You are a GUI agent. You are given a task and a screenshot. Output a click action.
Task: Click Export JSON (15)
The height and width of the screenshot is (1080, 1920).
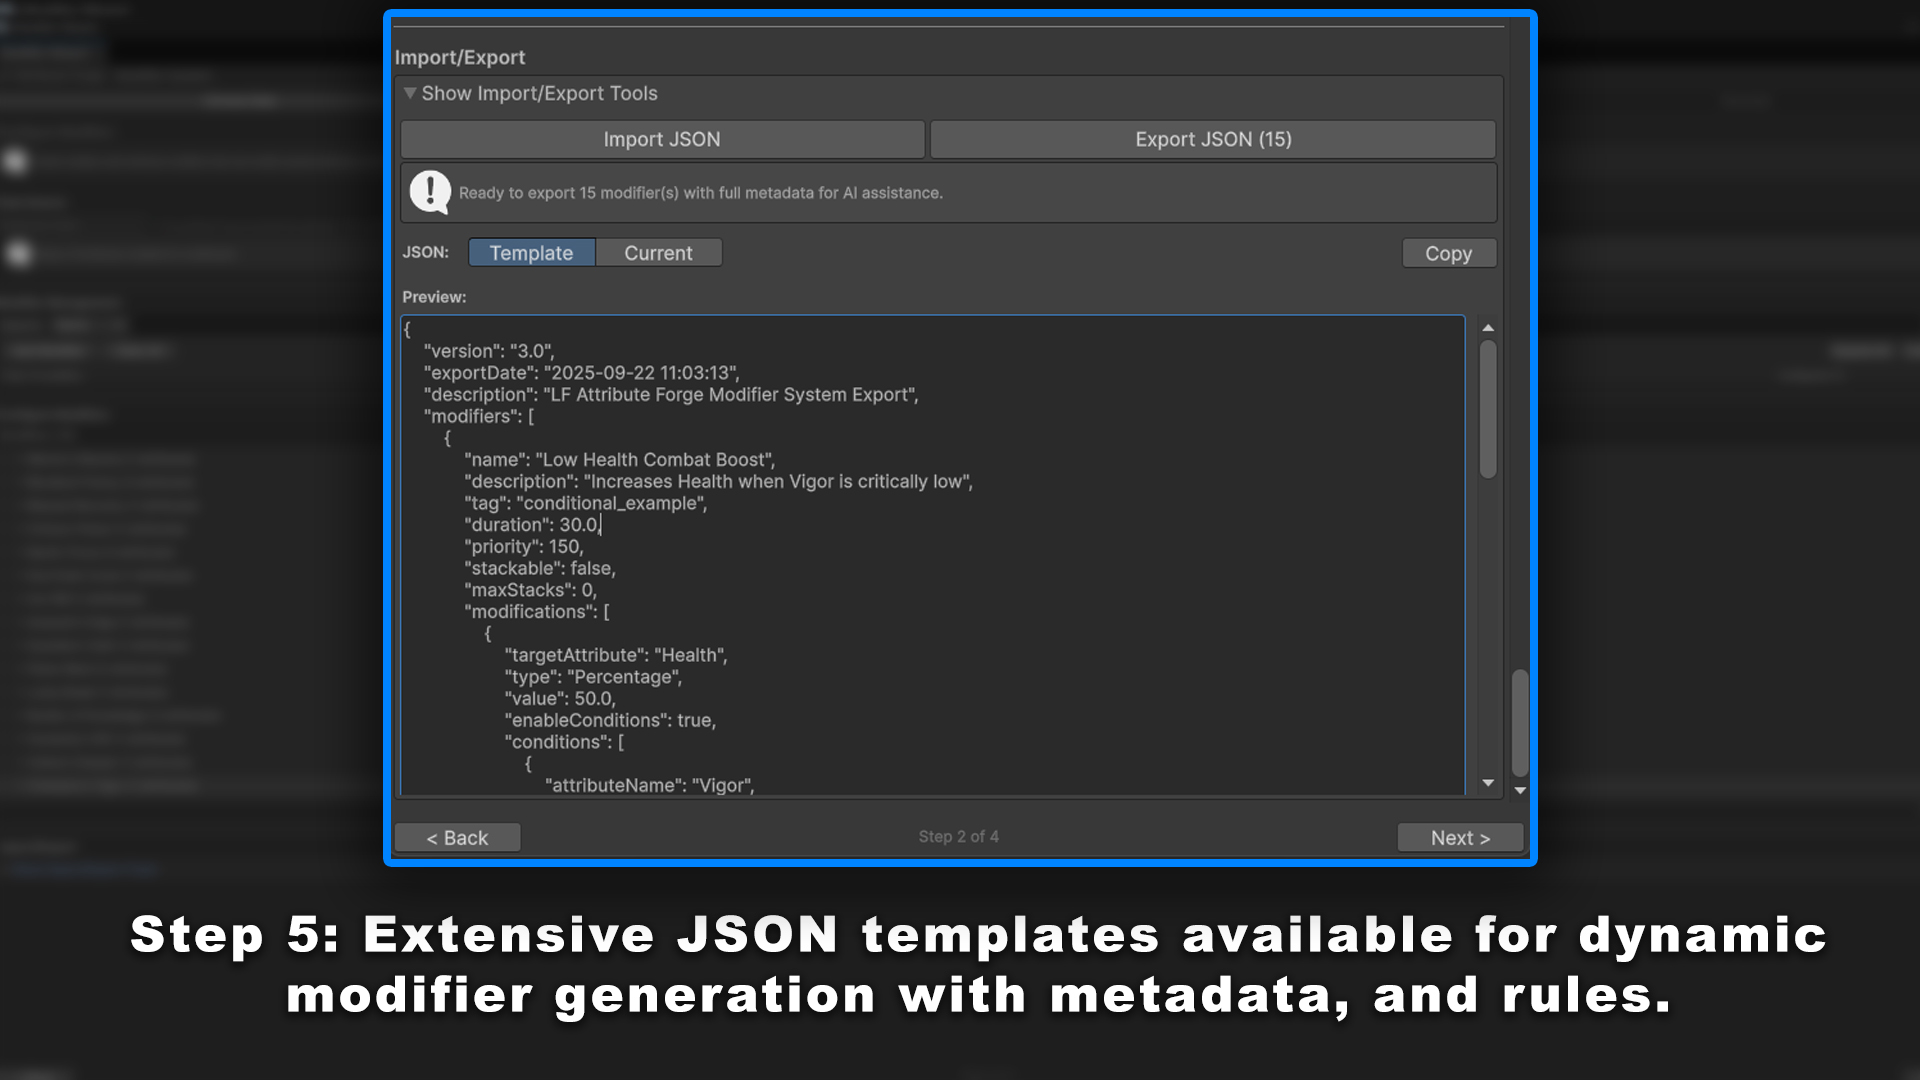[1212, 139]
